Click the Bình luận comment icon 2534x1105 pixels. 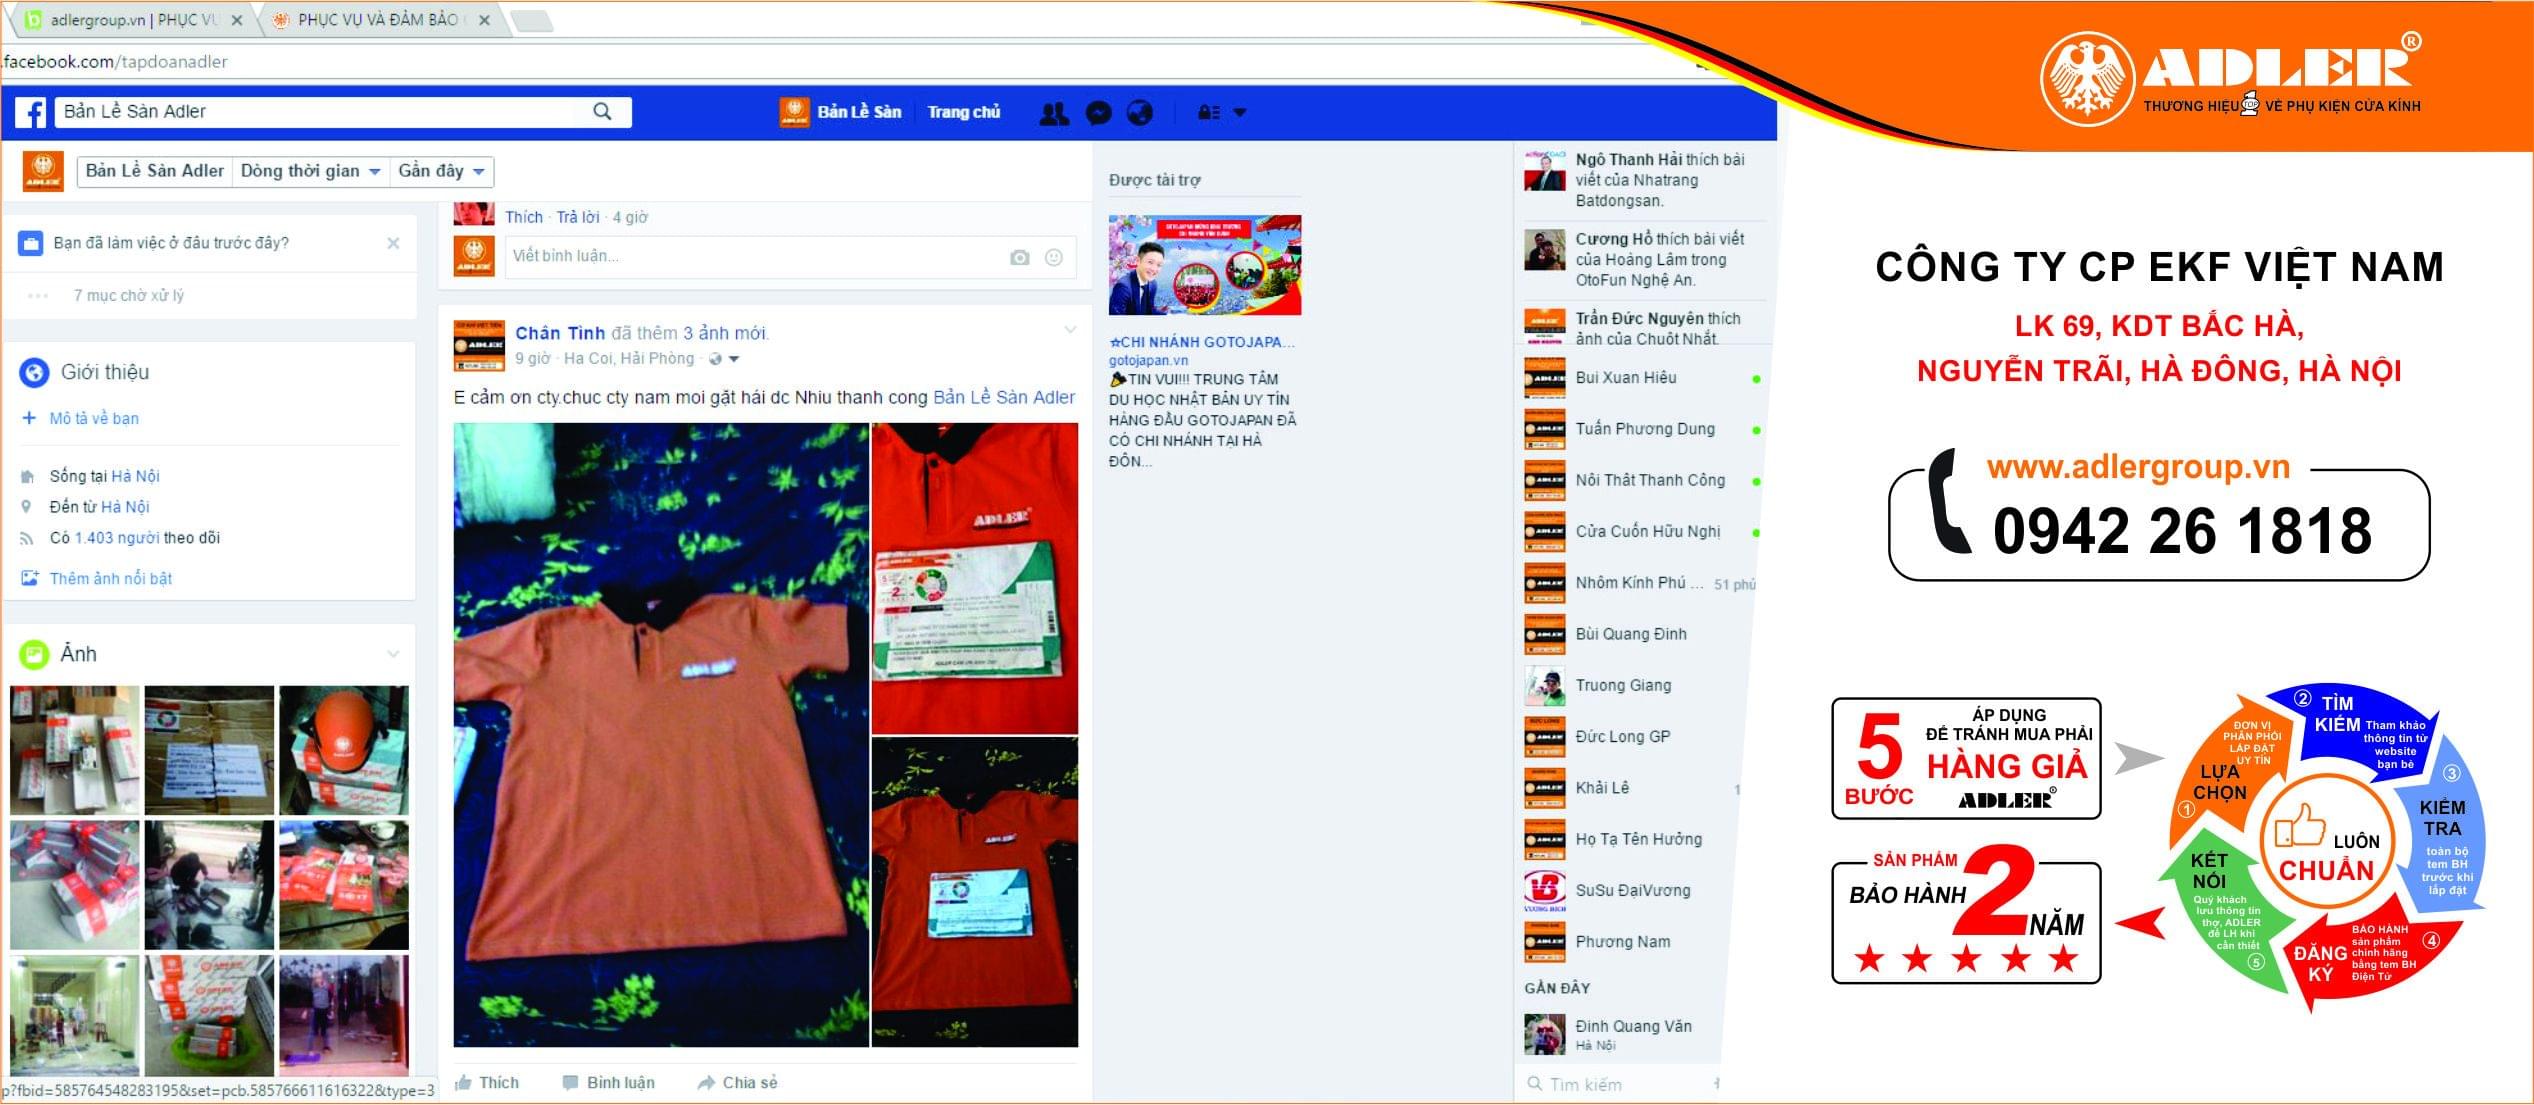tap(570, 1082)
